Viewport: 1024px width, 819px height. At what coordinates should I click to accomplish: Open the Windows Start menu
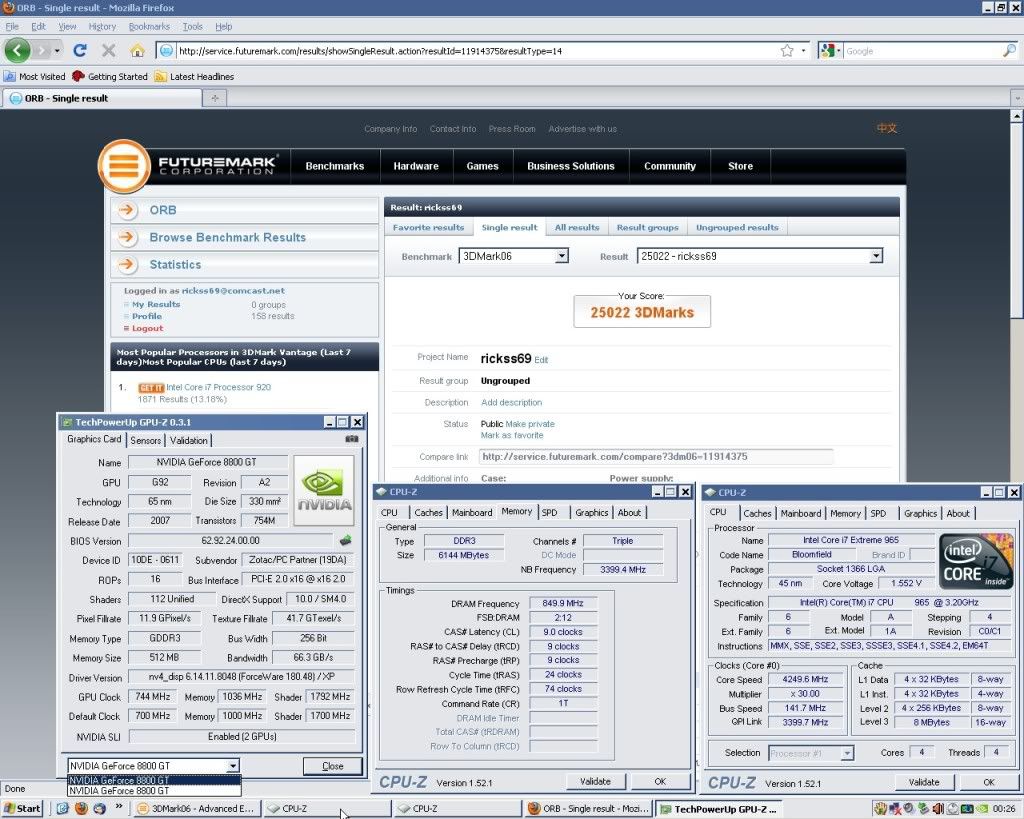22,808
